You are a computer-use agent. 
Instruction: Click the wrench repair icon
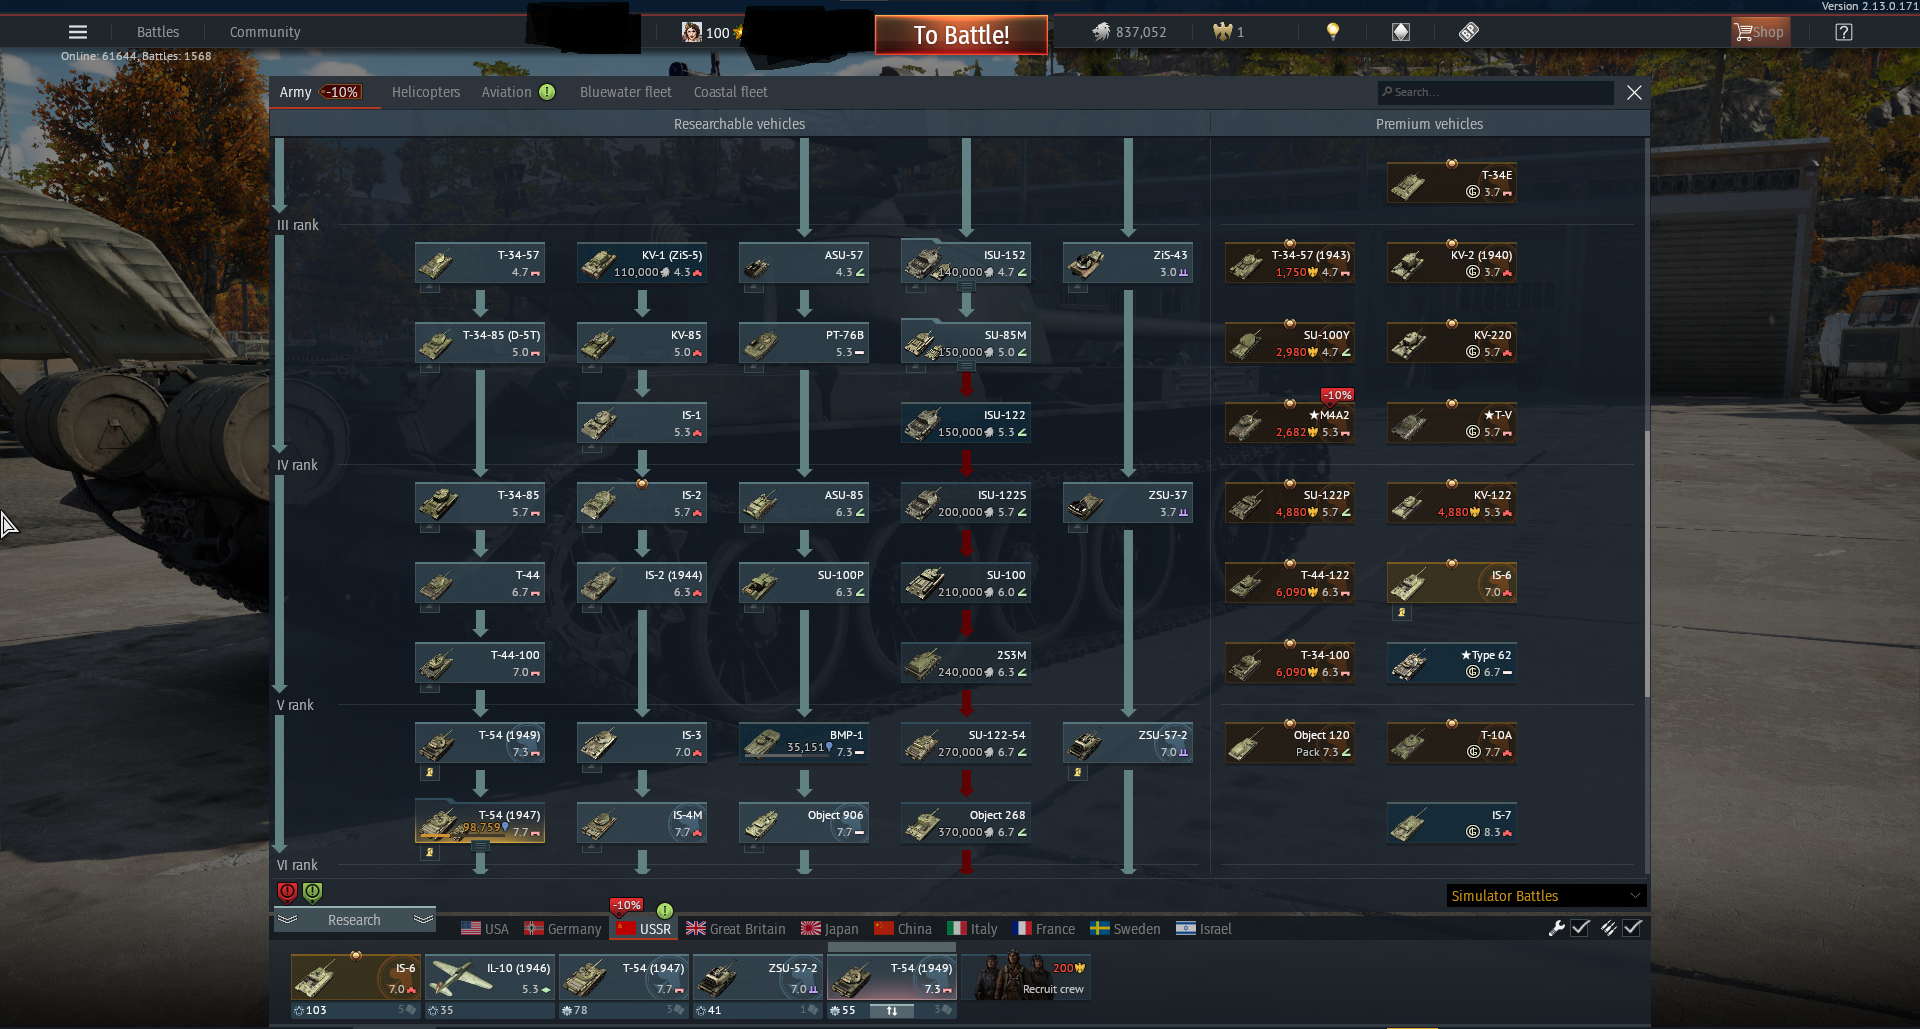1556,928
